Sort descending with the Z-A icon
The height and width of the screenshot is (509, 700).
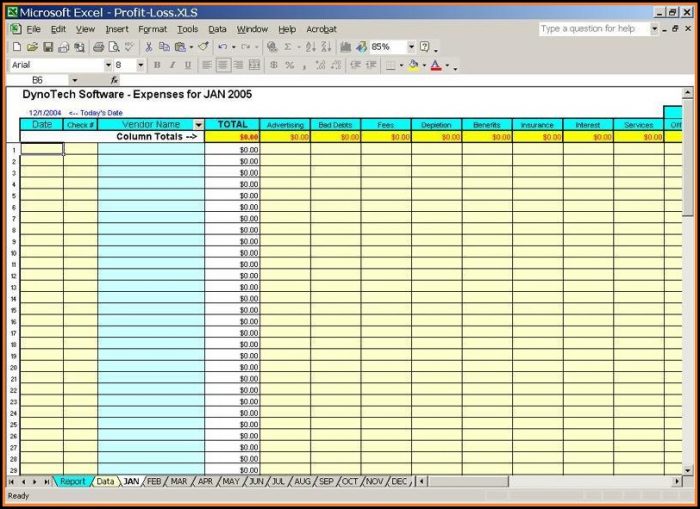click(x=326, y=46)
